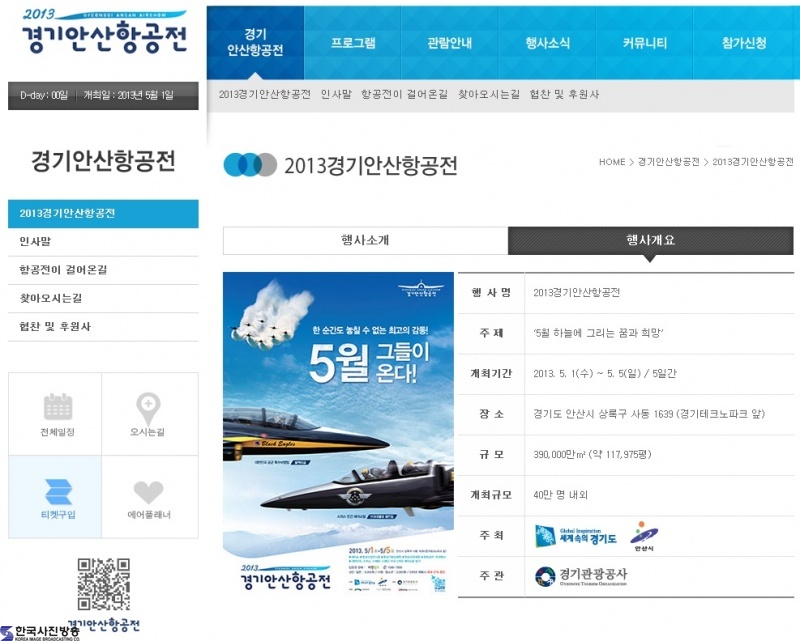This screenshot has width=800, height=641.
Task: Open the 경기 안산항공전 main menu
Action: (x=255, y=42)
